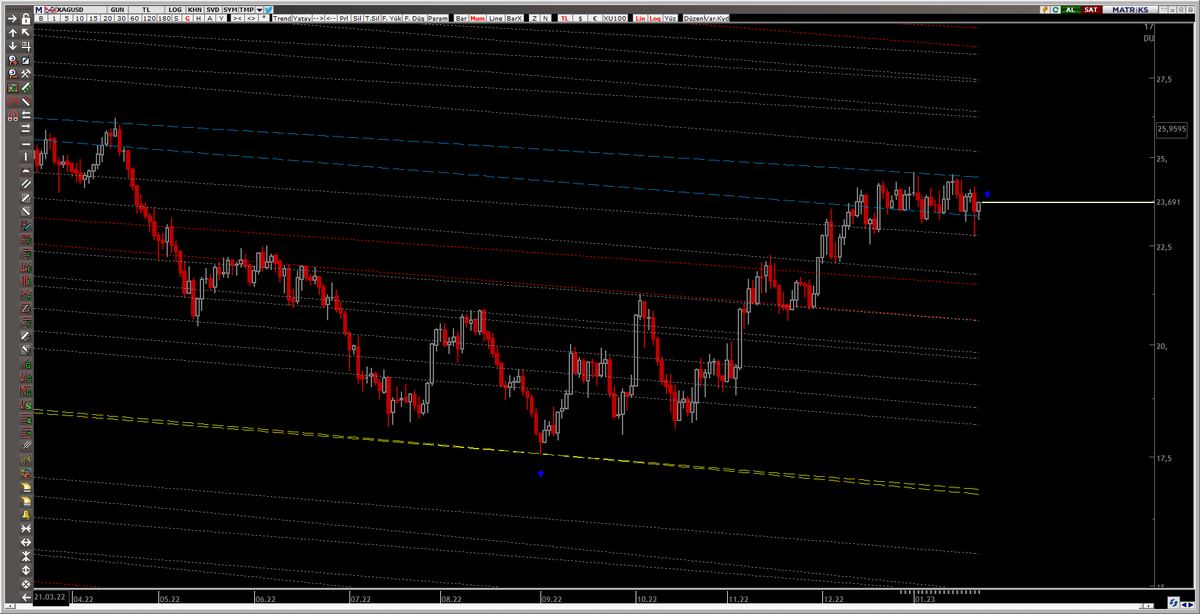
Task: Click the 25,9595 price label
Action: pos(1170,128)
